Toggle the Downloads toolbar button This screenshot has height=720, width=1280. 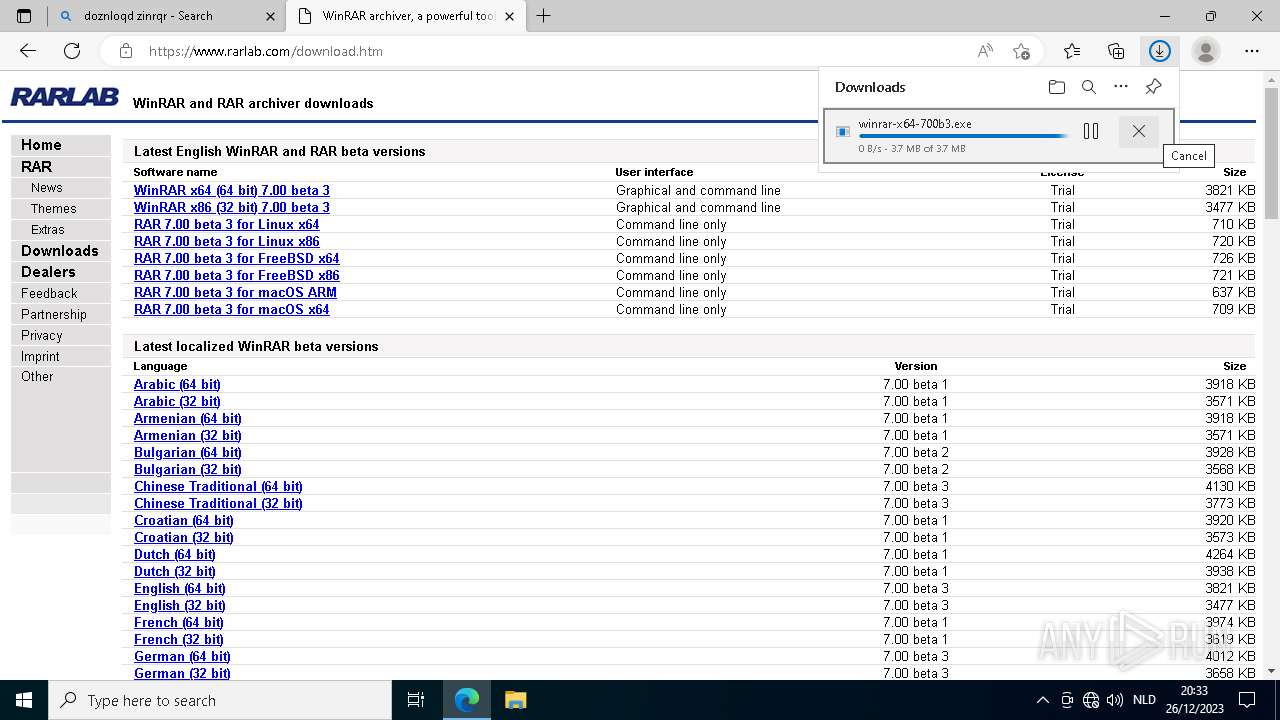point(1160,51)
